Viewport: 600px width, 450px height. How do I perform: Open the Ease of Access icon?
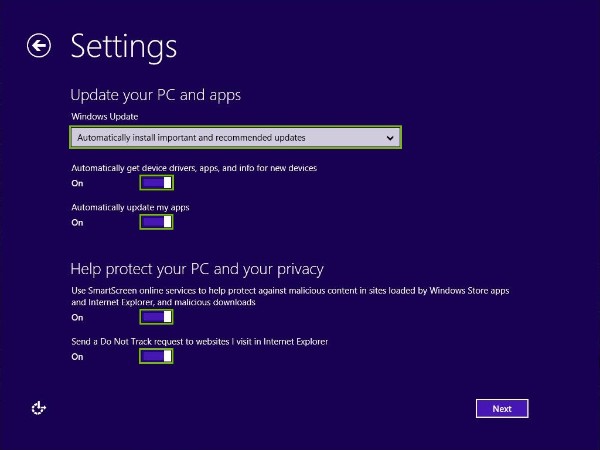tap(39, 408)
